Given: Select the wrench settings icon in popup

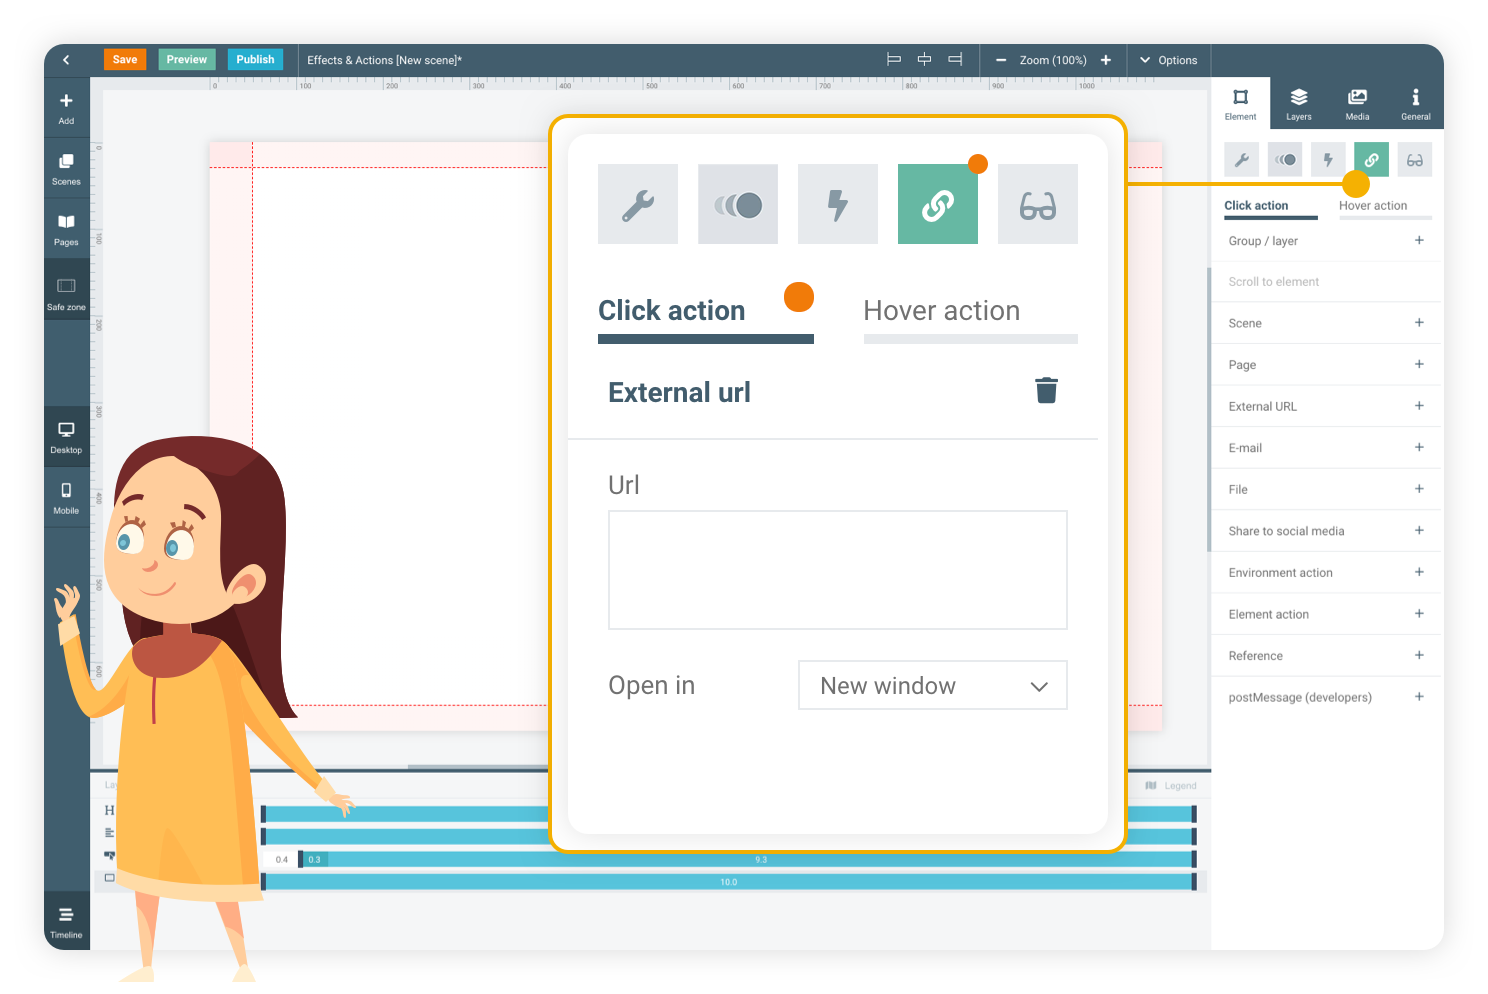Looking at the screenshot, I should click(638, 205).
